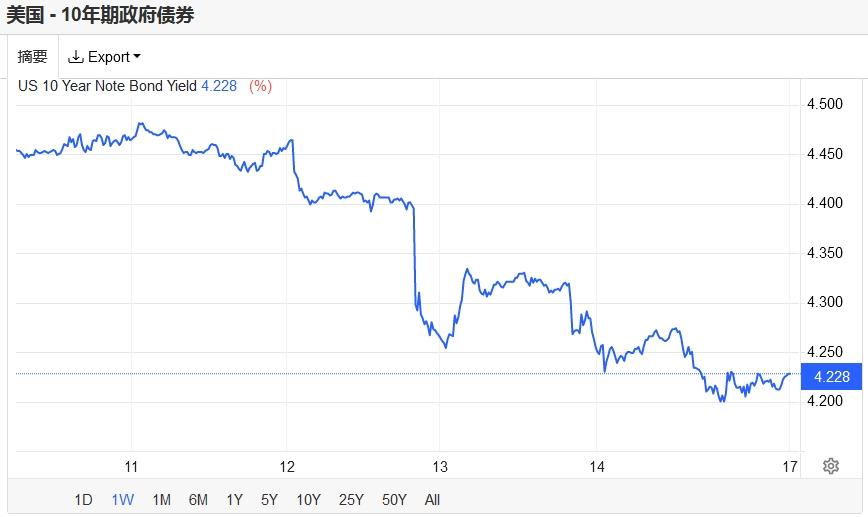This screenshot has height=517, width=868.
Task: Select the 1W time range
Action: pos(122,499)
